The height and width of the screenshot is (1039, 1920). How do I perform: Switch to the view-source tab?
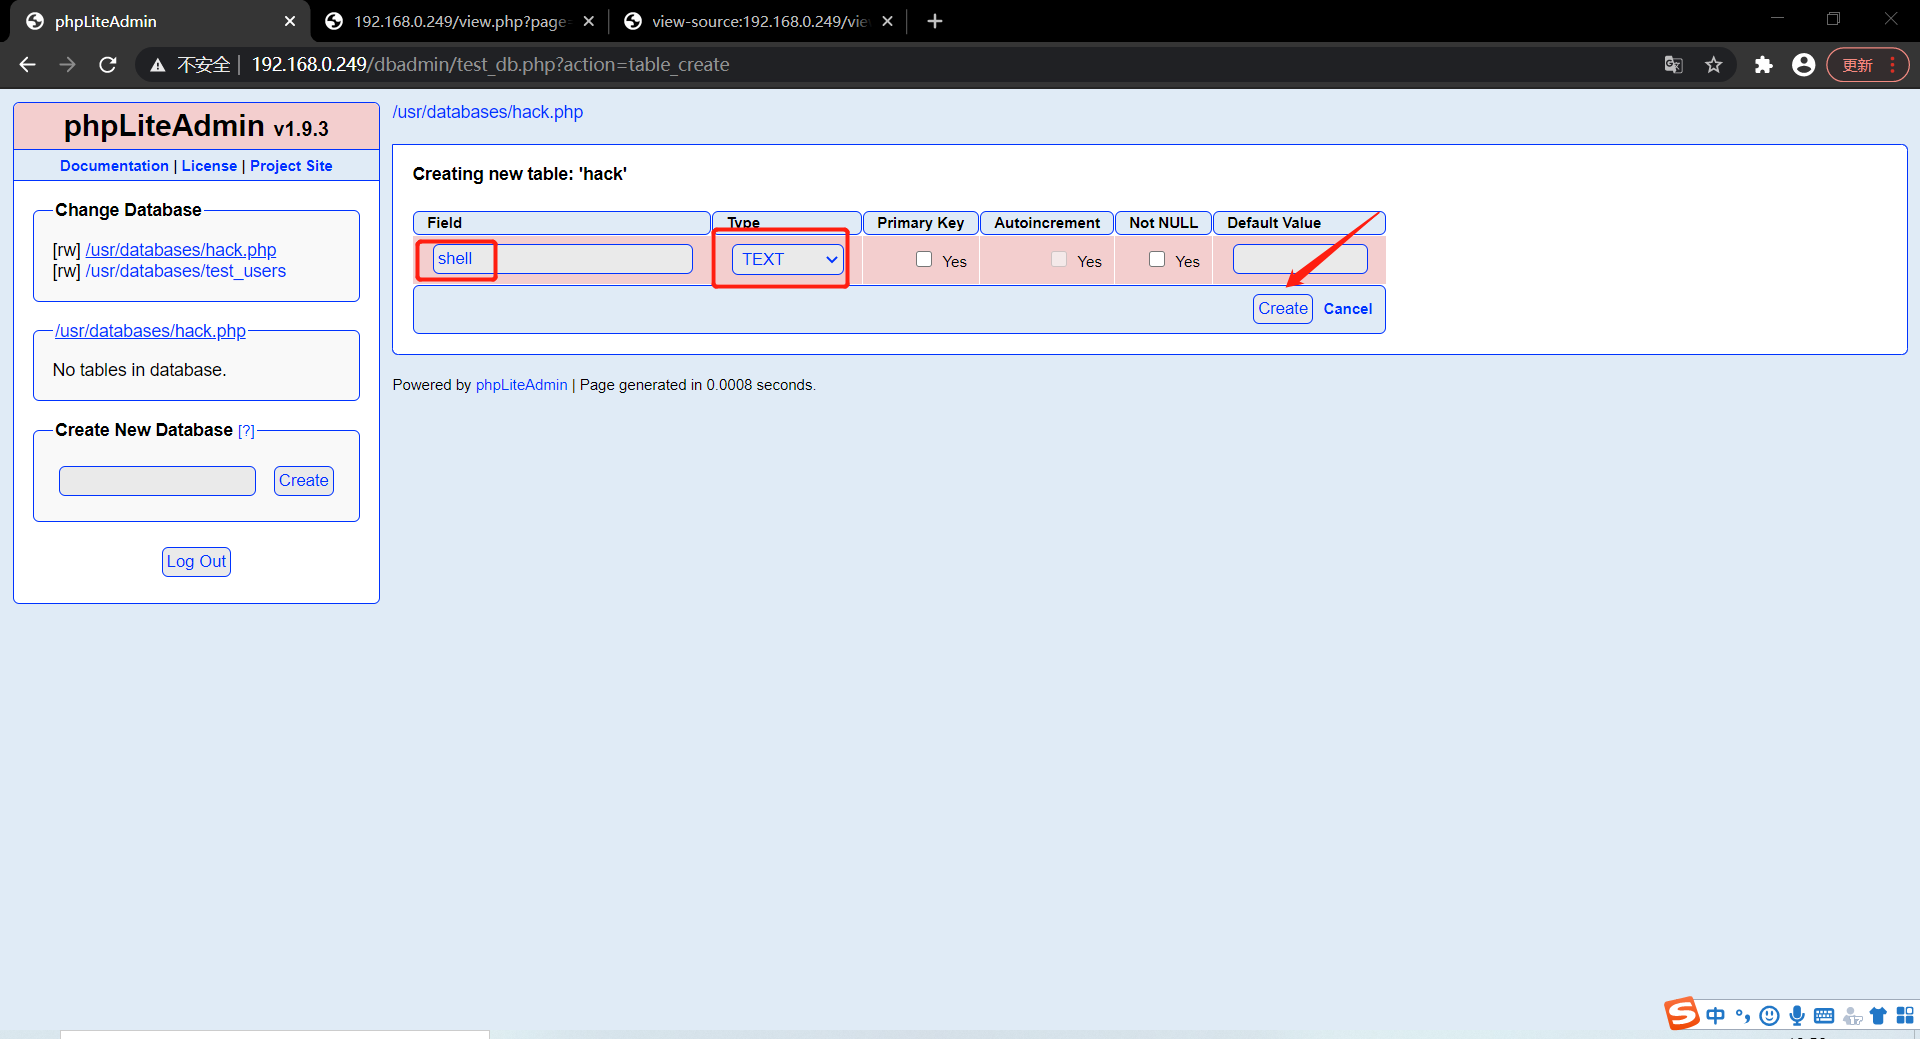pyautogui.click(x=760, y=21)
